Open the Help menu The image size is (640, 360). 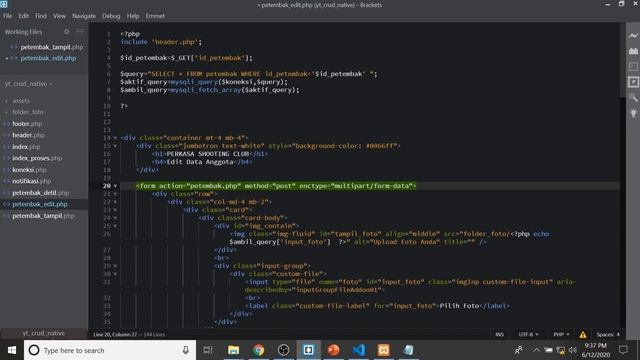coord(133,16)
